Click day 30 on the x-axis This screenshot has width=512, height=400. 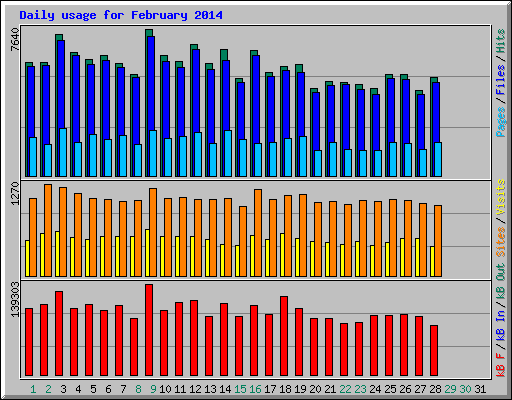click(x=465, y=389)
